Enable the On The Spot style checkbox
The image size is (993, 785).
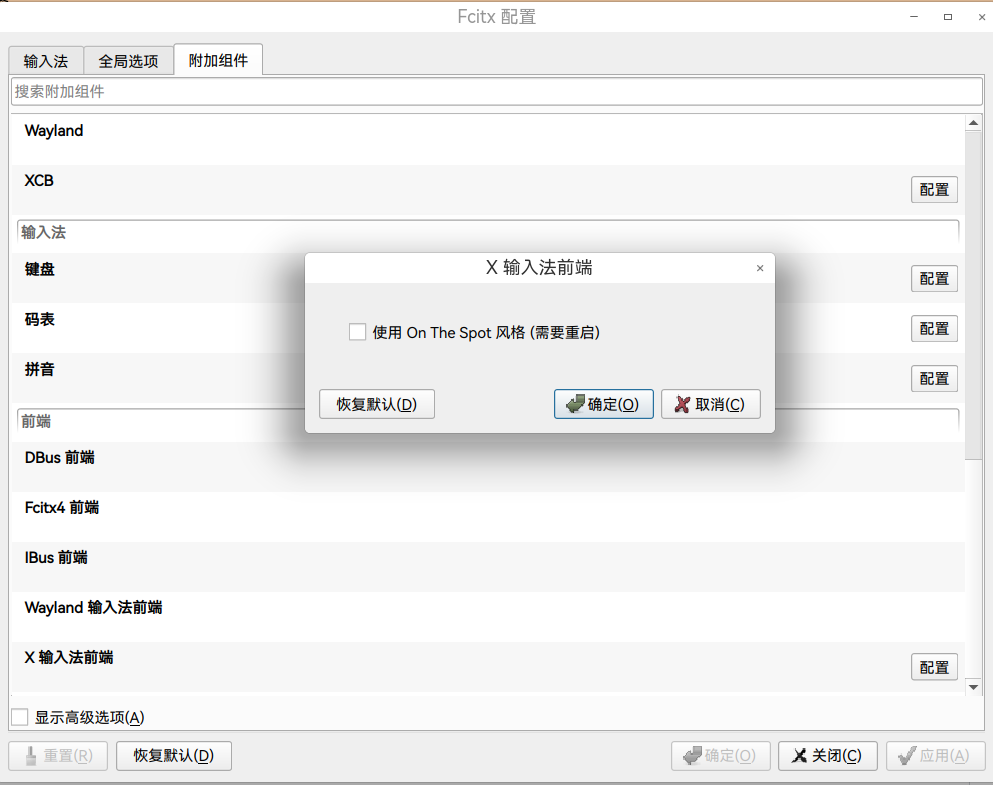(357, 332)
